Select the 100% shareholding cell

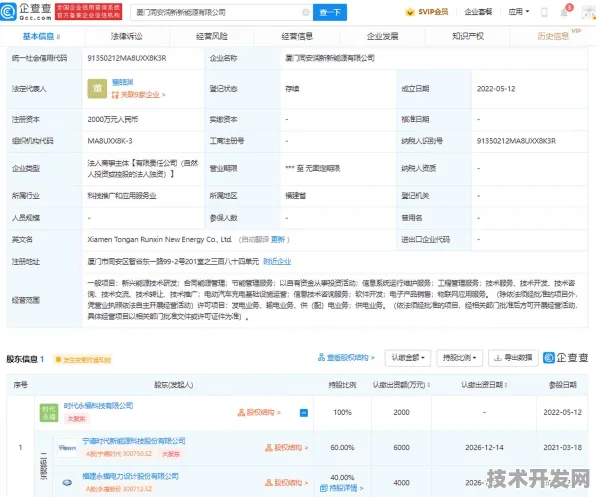342,413
